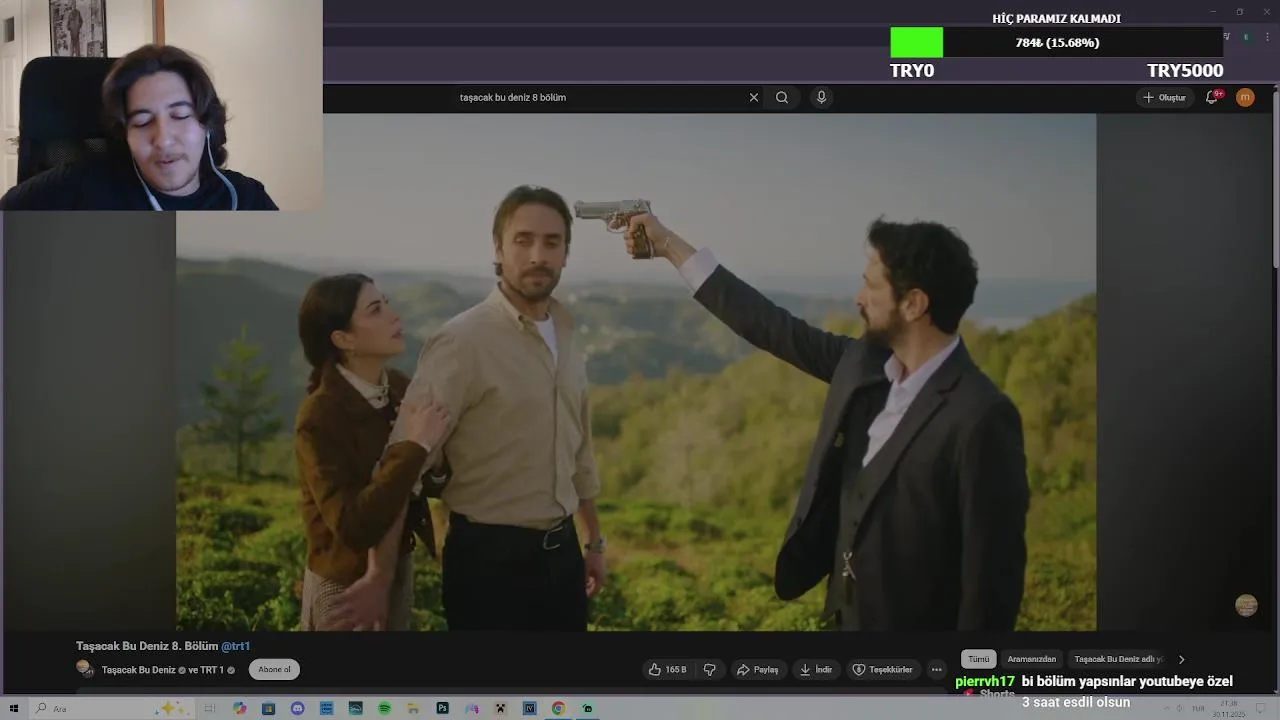Like the video with 165 B
1280x720 pixels.
click(x=667, y=670)
